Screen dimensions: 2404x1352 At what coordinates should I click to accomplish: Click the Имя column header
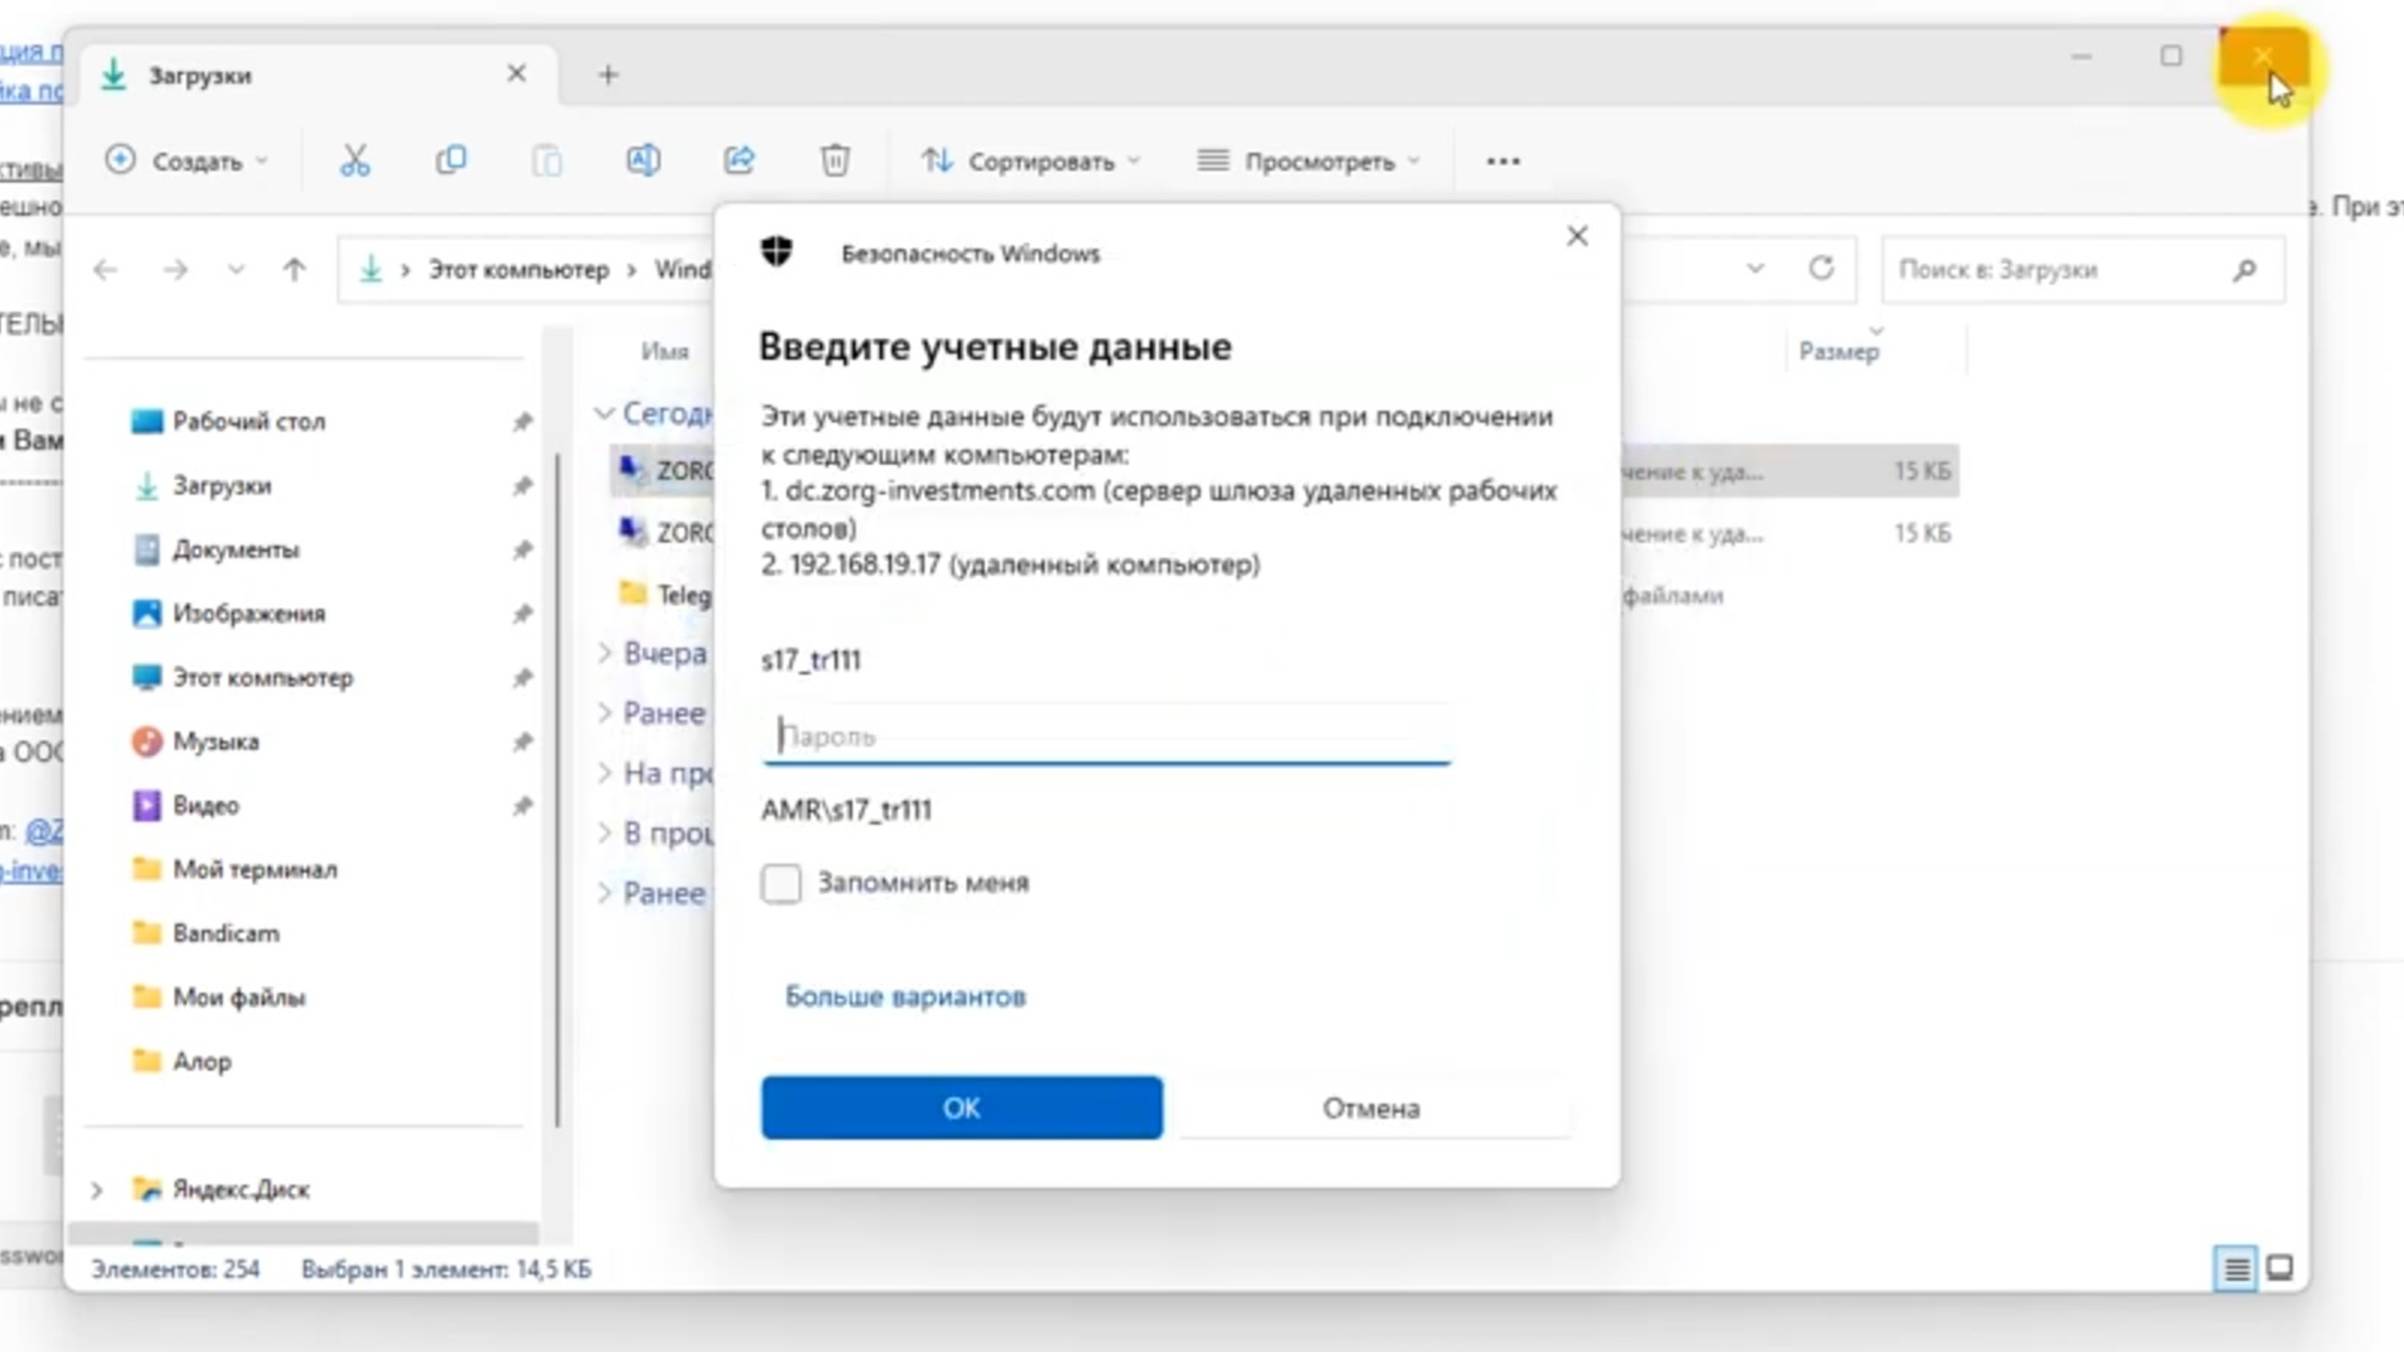click(665, 351)
